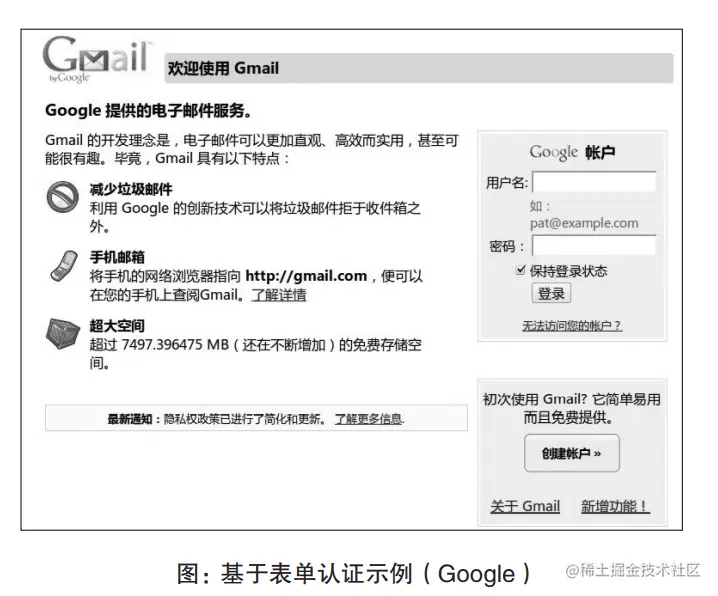Image resolution: width=718 pixels, height=596 pixels.
Task: Open the 无法访问您的帐户？ link
Action: pyautogui.click(x=572, y=325)
